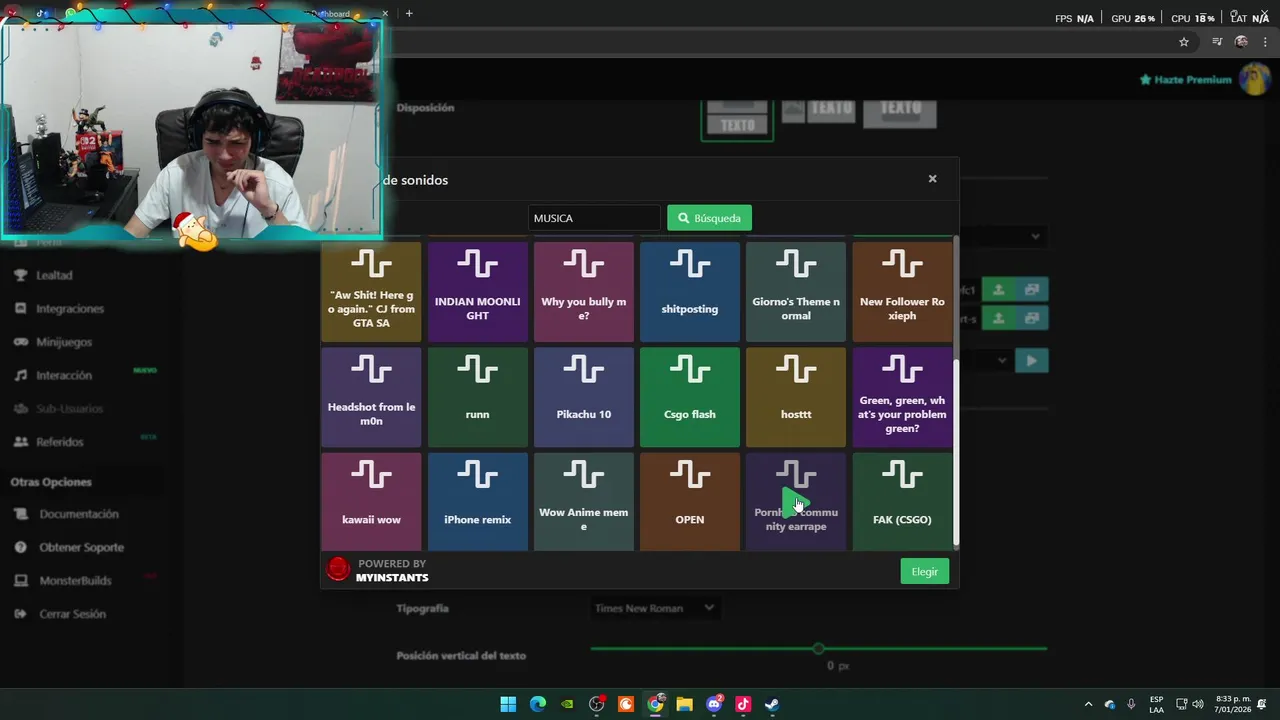Click the MUSICA search field

click(595, 218)
